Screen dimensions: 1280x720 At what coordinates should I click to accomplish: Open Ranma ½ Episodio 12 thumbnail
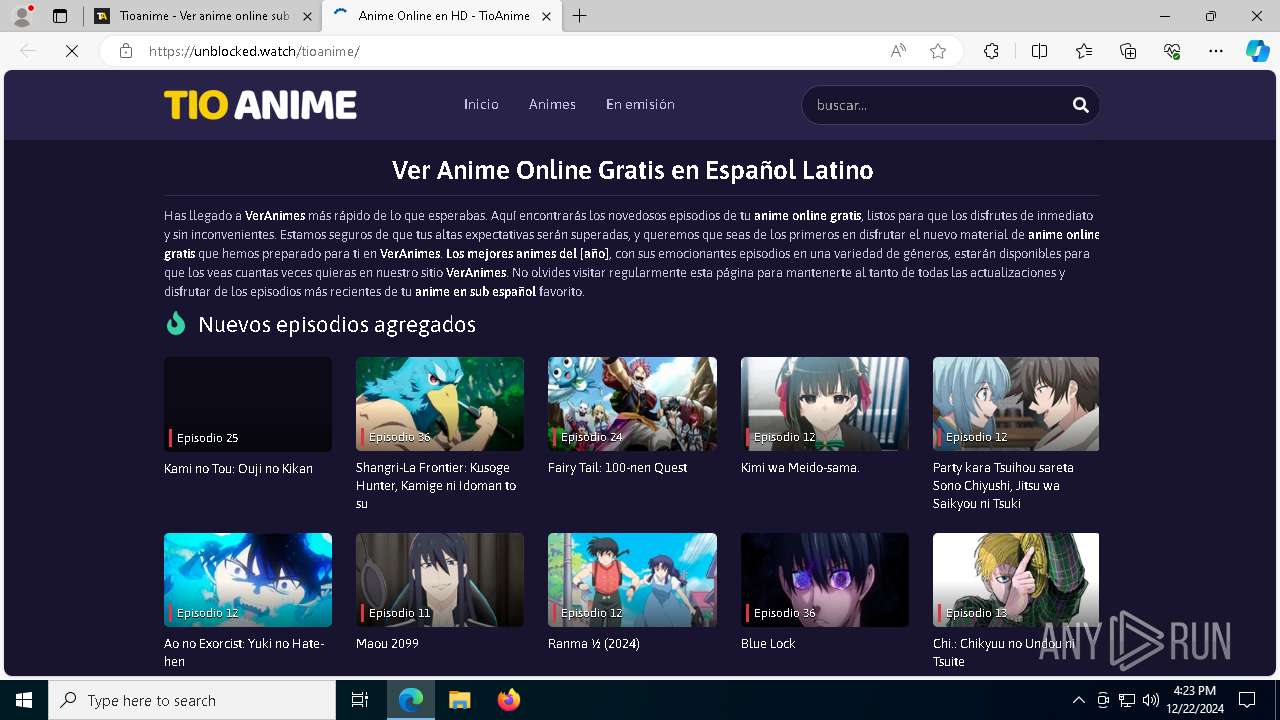[x=632, y=580]
